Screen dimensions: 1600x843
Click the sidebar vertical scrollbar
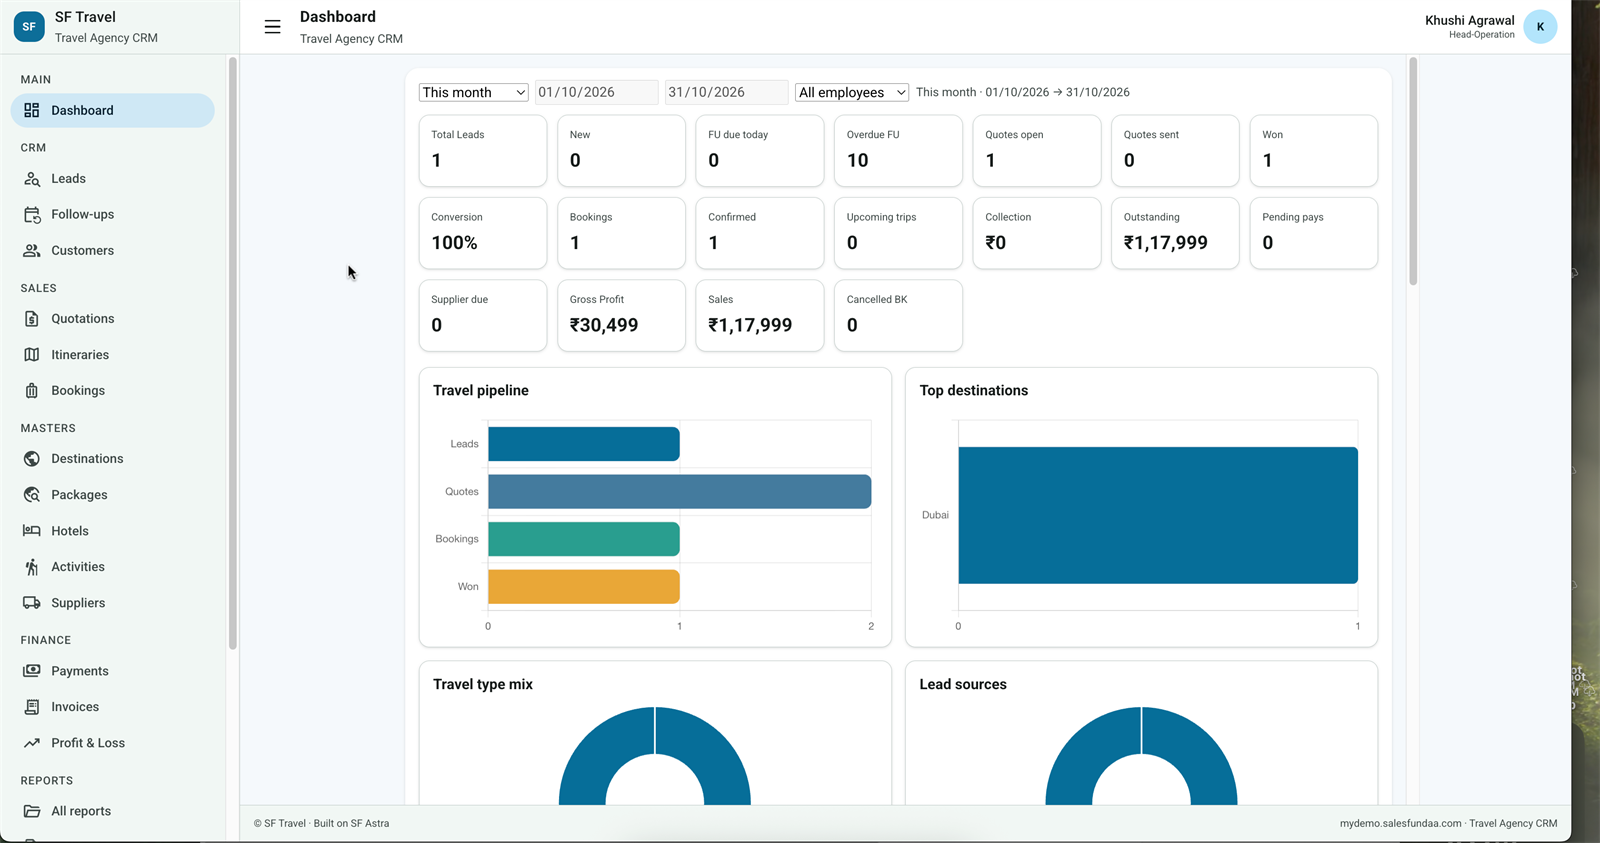233,353
